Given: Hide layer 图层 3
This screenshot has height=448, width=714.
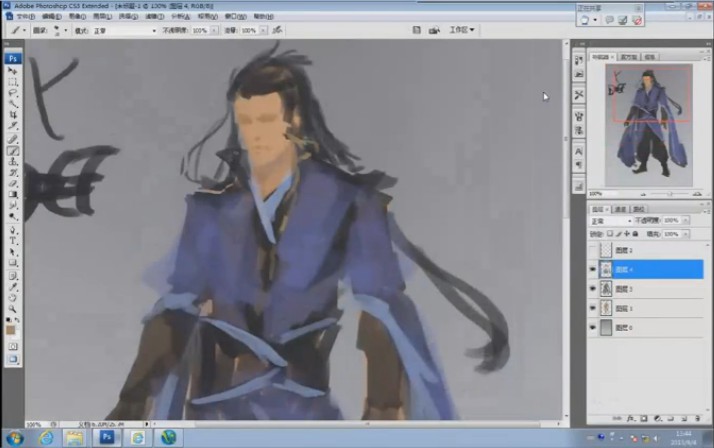Looking at the screenshot, I should [x=592, y=289].
